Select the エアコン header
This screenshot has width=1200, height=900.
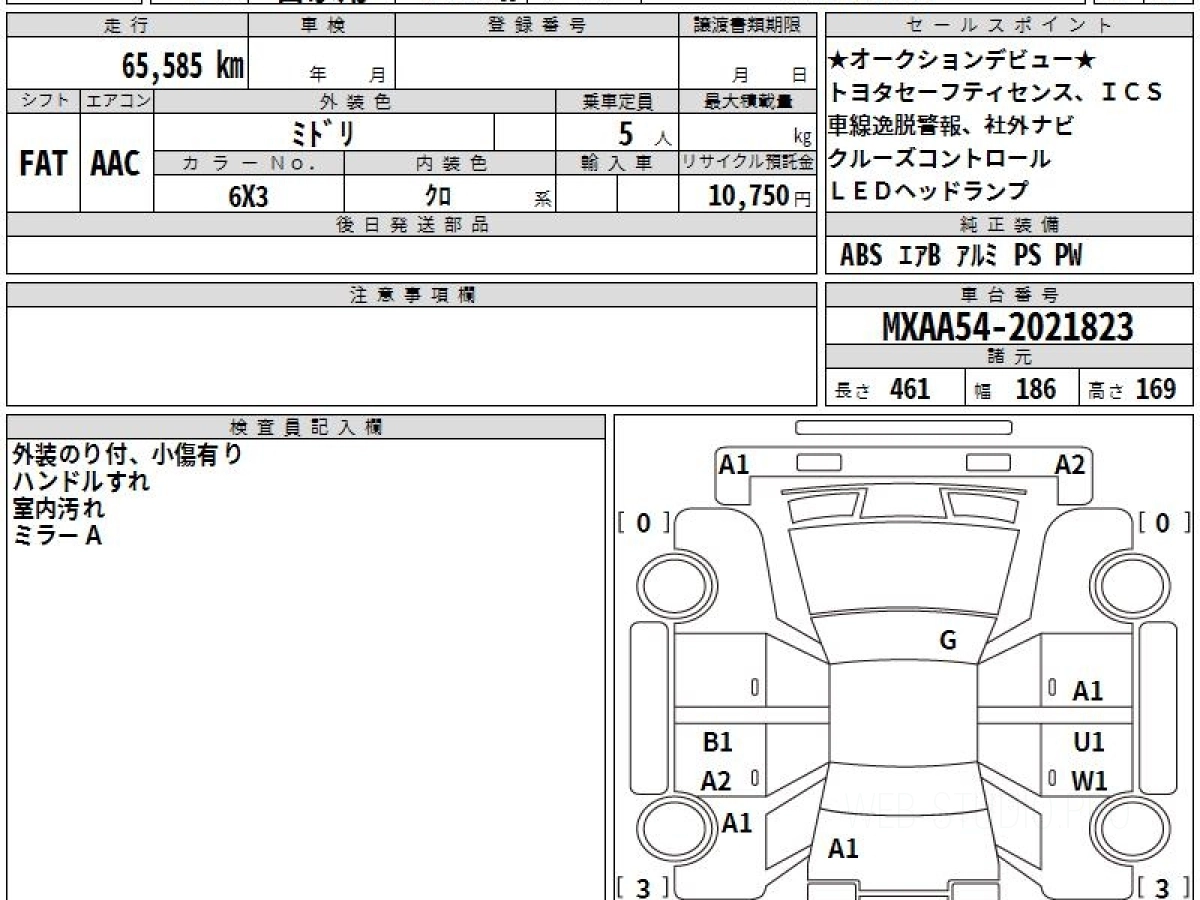[117, 101]
